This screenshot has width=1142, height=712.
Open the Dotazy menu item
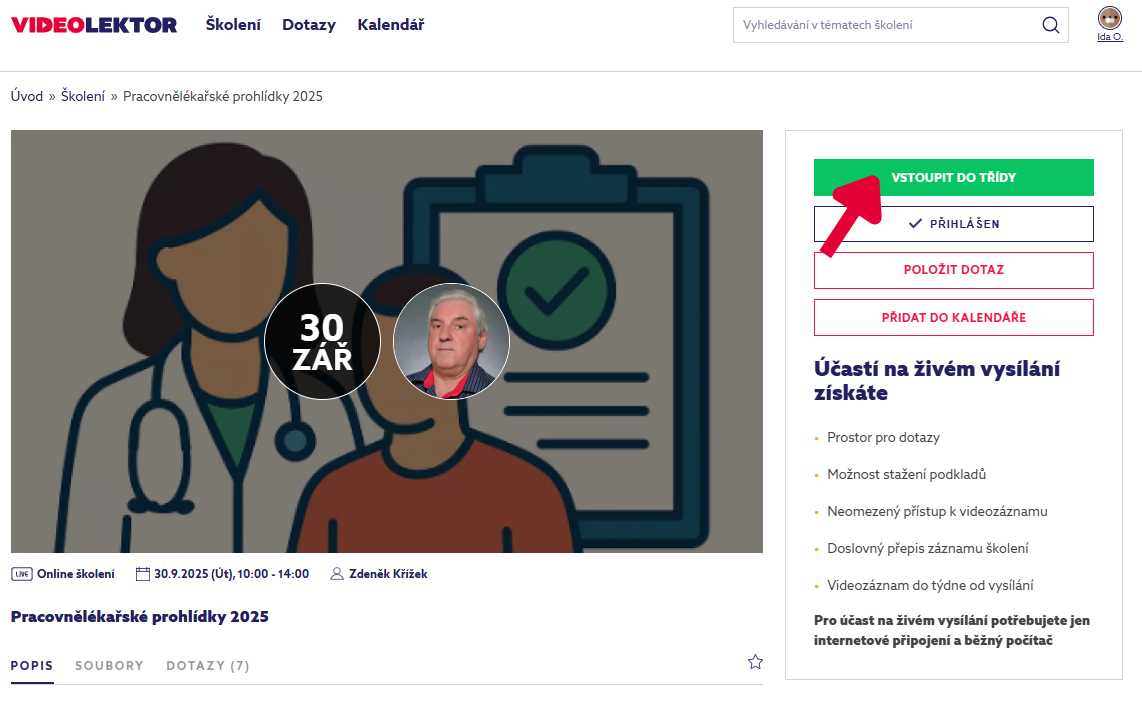309,25
